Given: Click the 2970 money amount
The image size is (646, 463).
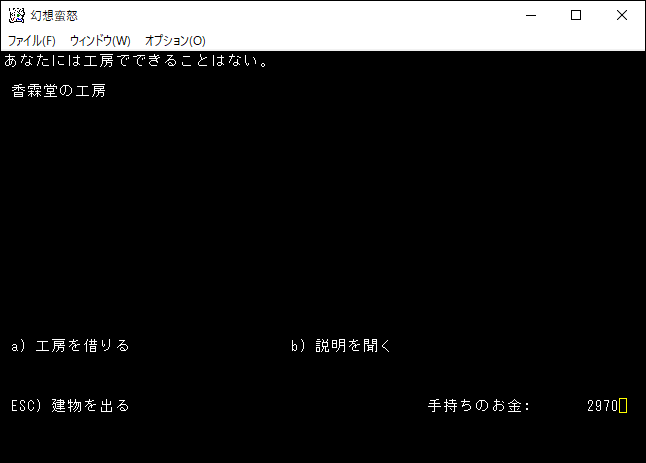Looking at the screenshot, I should (602, 406).
